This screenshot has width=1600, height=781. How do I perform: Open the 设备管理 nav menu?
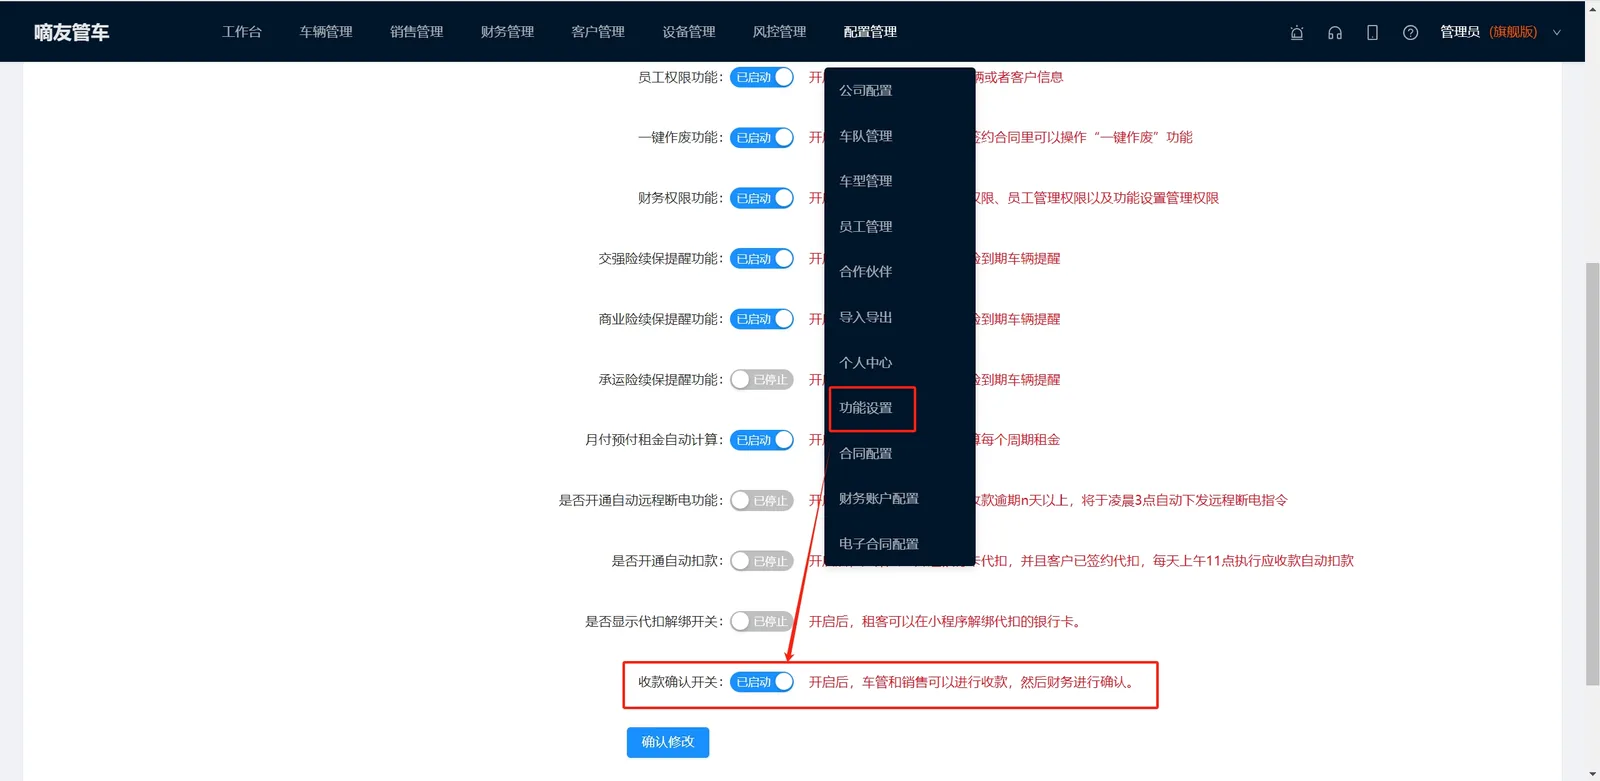[689, 32]
